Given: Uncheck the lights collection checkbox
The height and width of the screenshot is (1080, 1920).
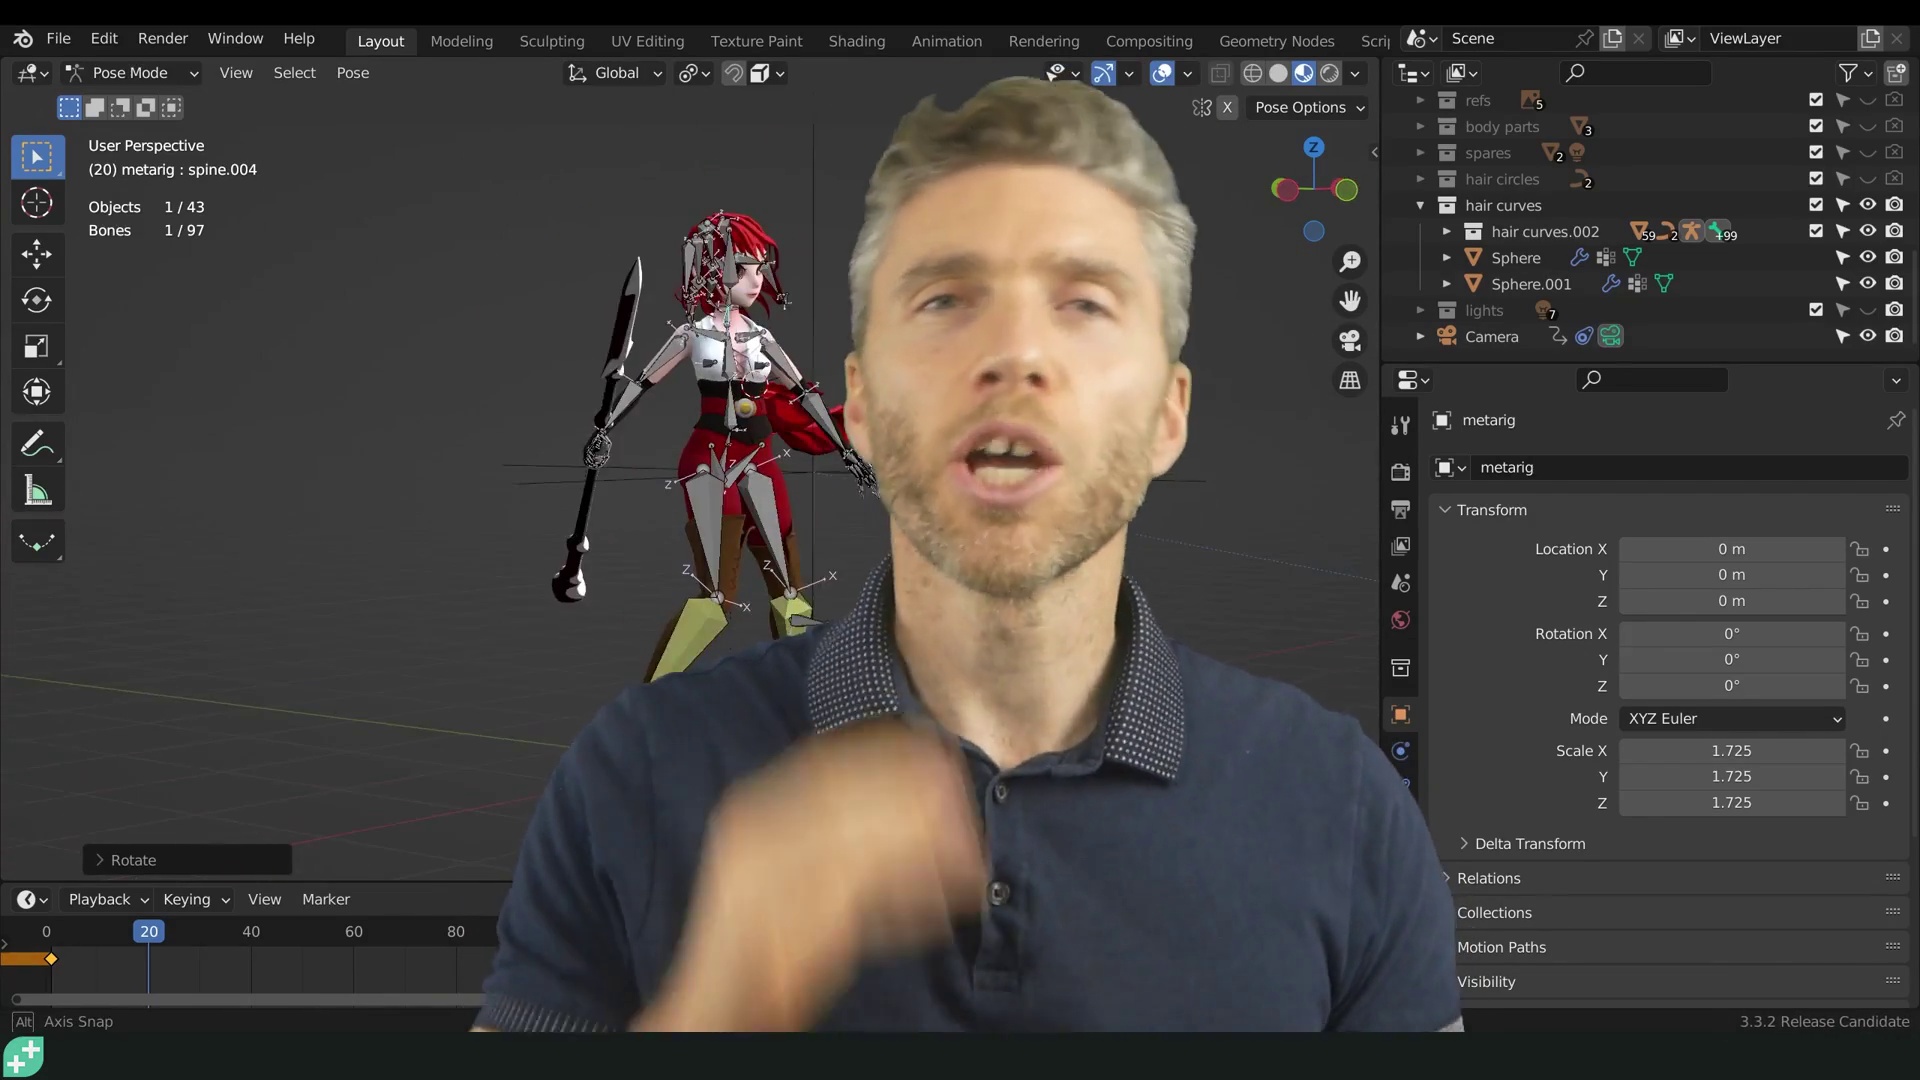Looking at the screenshot, I should pyautogui.click(x=1816, y=310).
